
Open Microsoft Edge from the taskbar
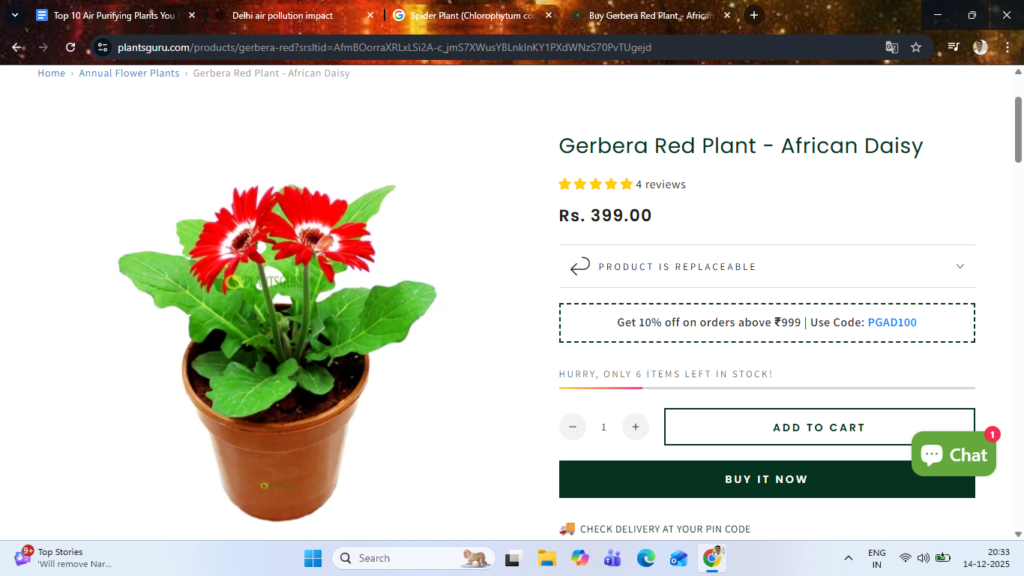pos(646,558)
